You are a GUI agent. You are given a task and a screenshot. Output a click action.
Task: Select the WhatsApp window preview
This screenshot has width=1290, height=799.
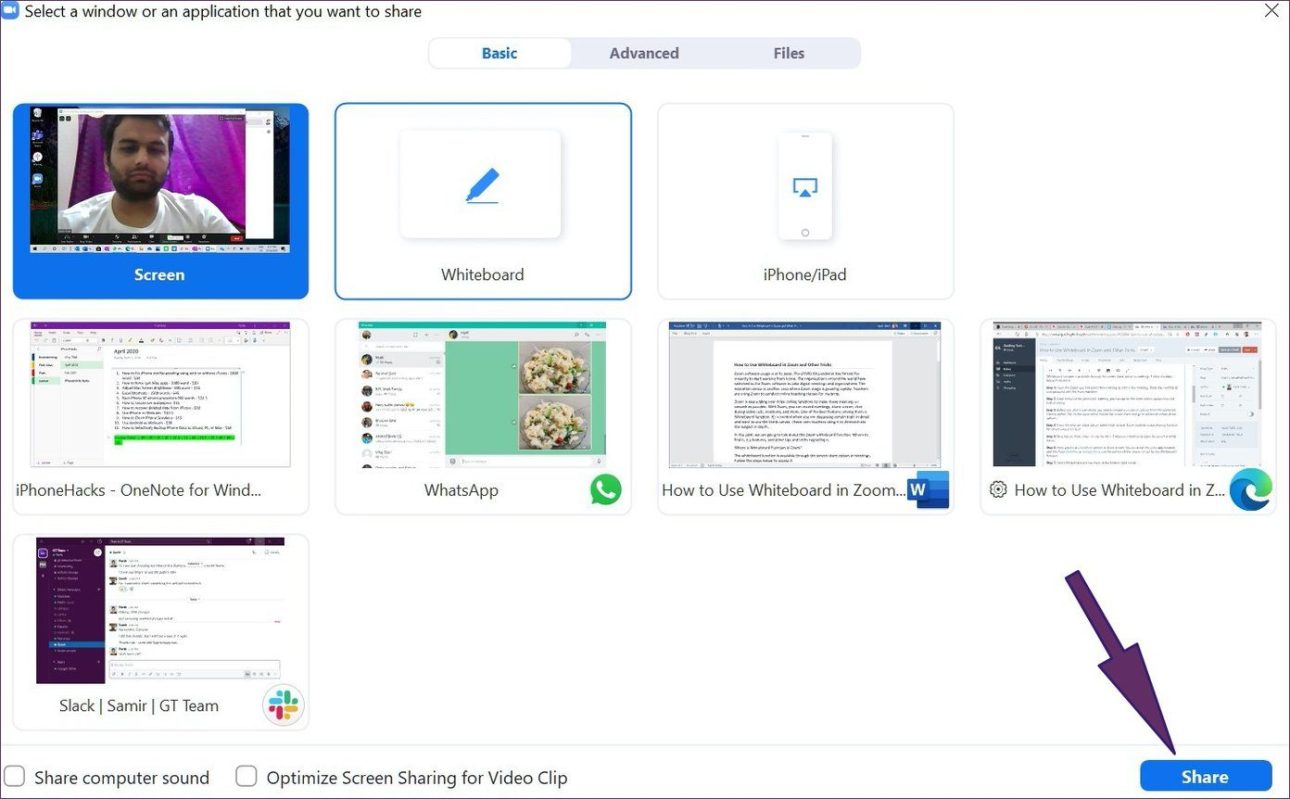click(483, 395)
